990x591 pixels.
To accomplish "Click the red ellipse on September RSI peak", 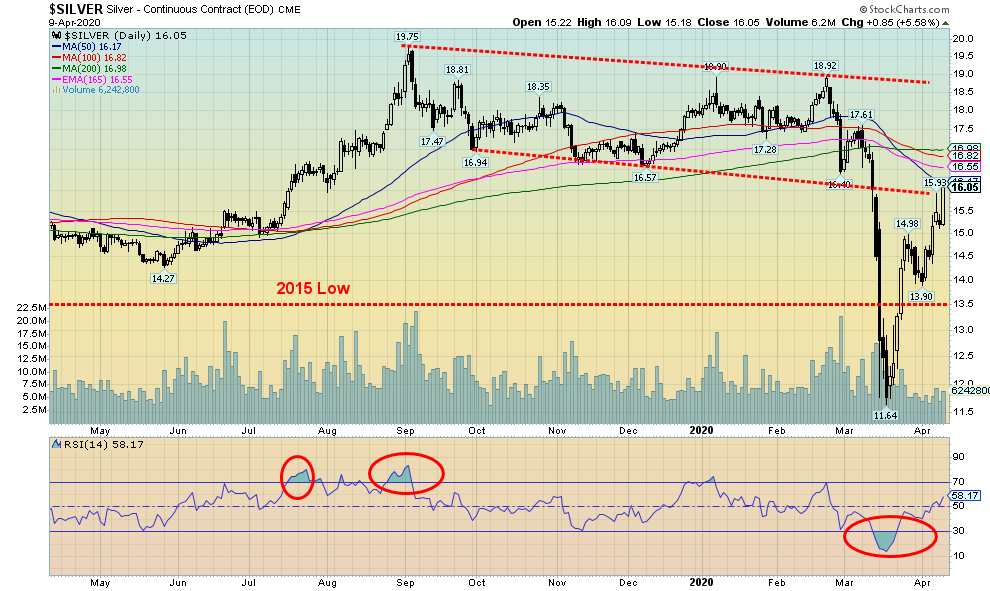I will coord(405,473).
